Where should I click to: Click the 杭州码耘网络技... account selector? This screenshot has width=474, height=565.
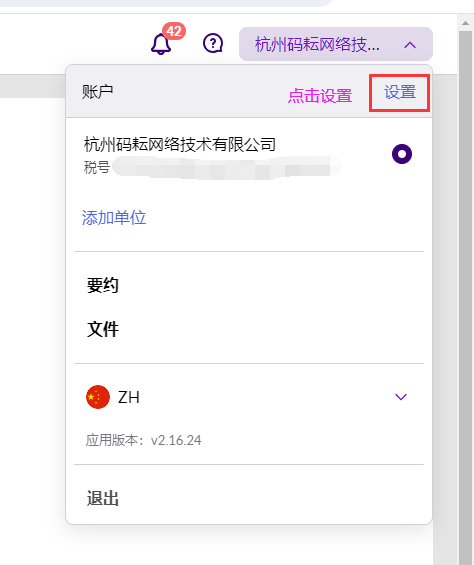(336, 44)
